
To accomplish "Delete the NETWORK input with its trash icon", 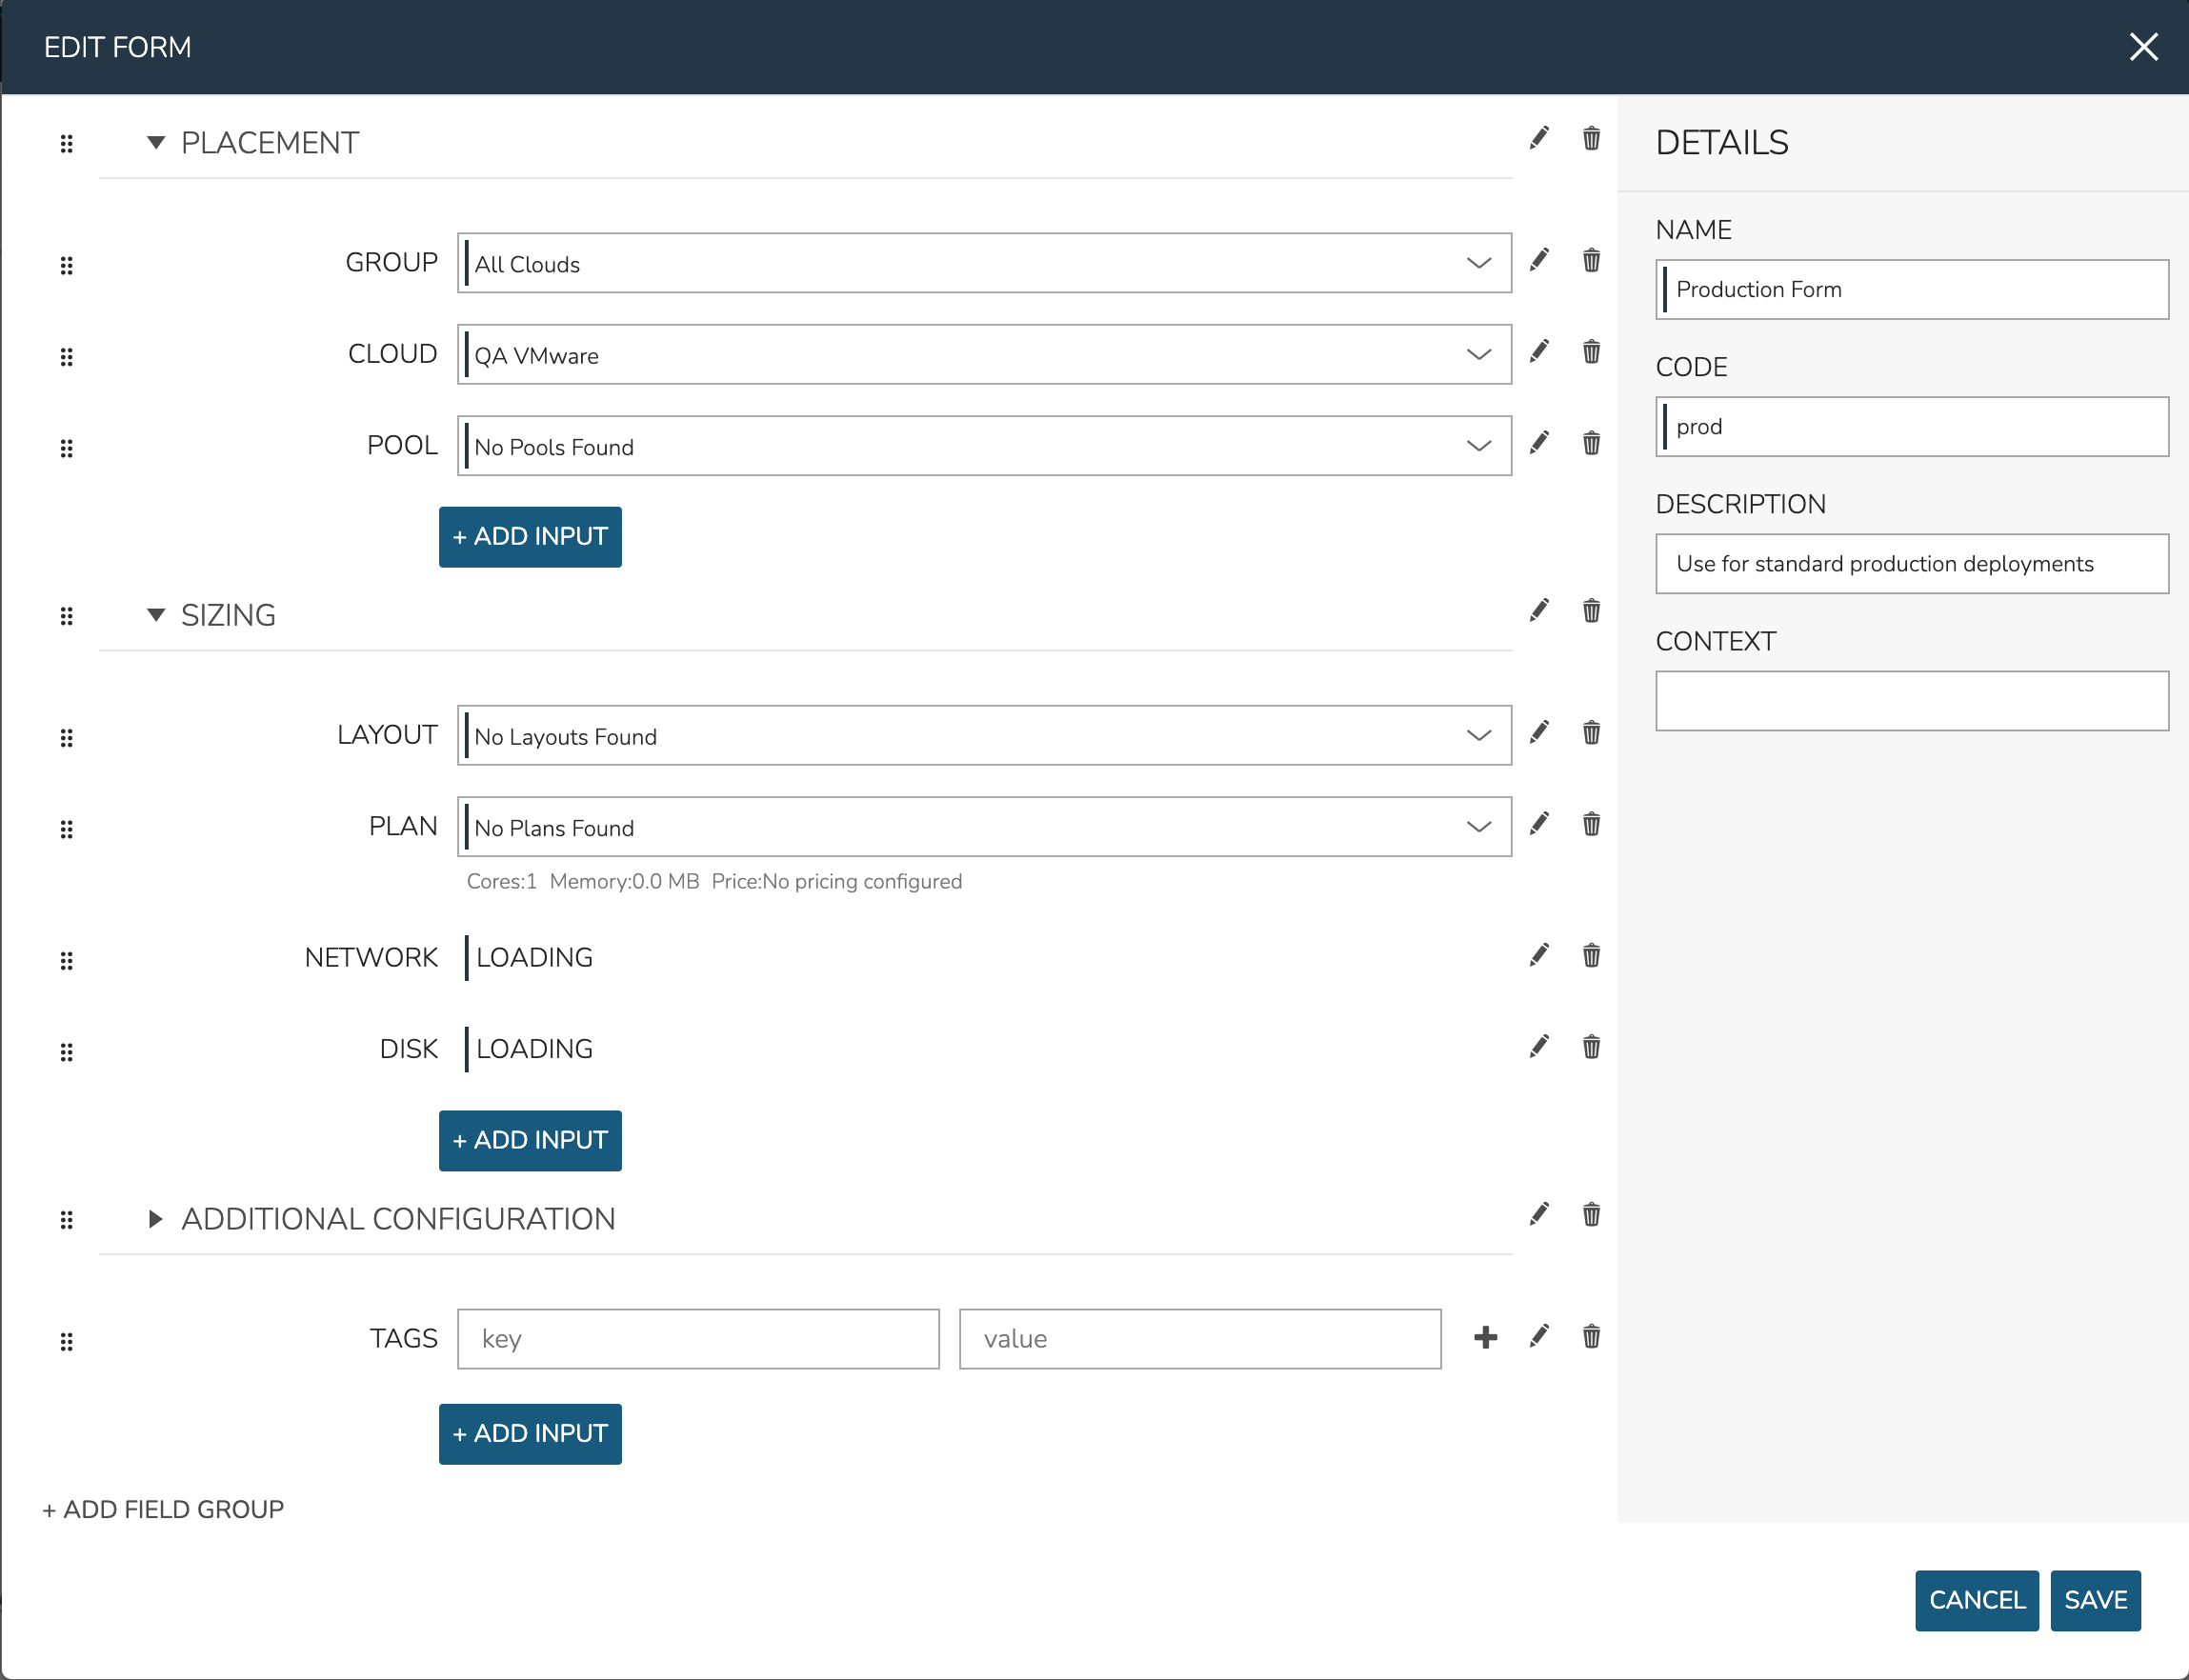I will [1591, 956].
